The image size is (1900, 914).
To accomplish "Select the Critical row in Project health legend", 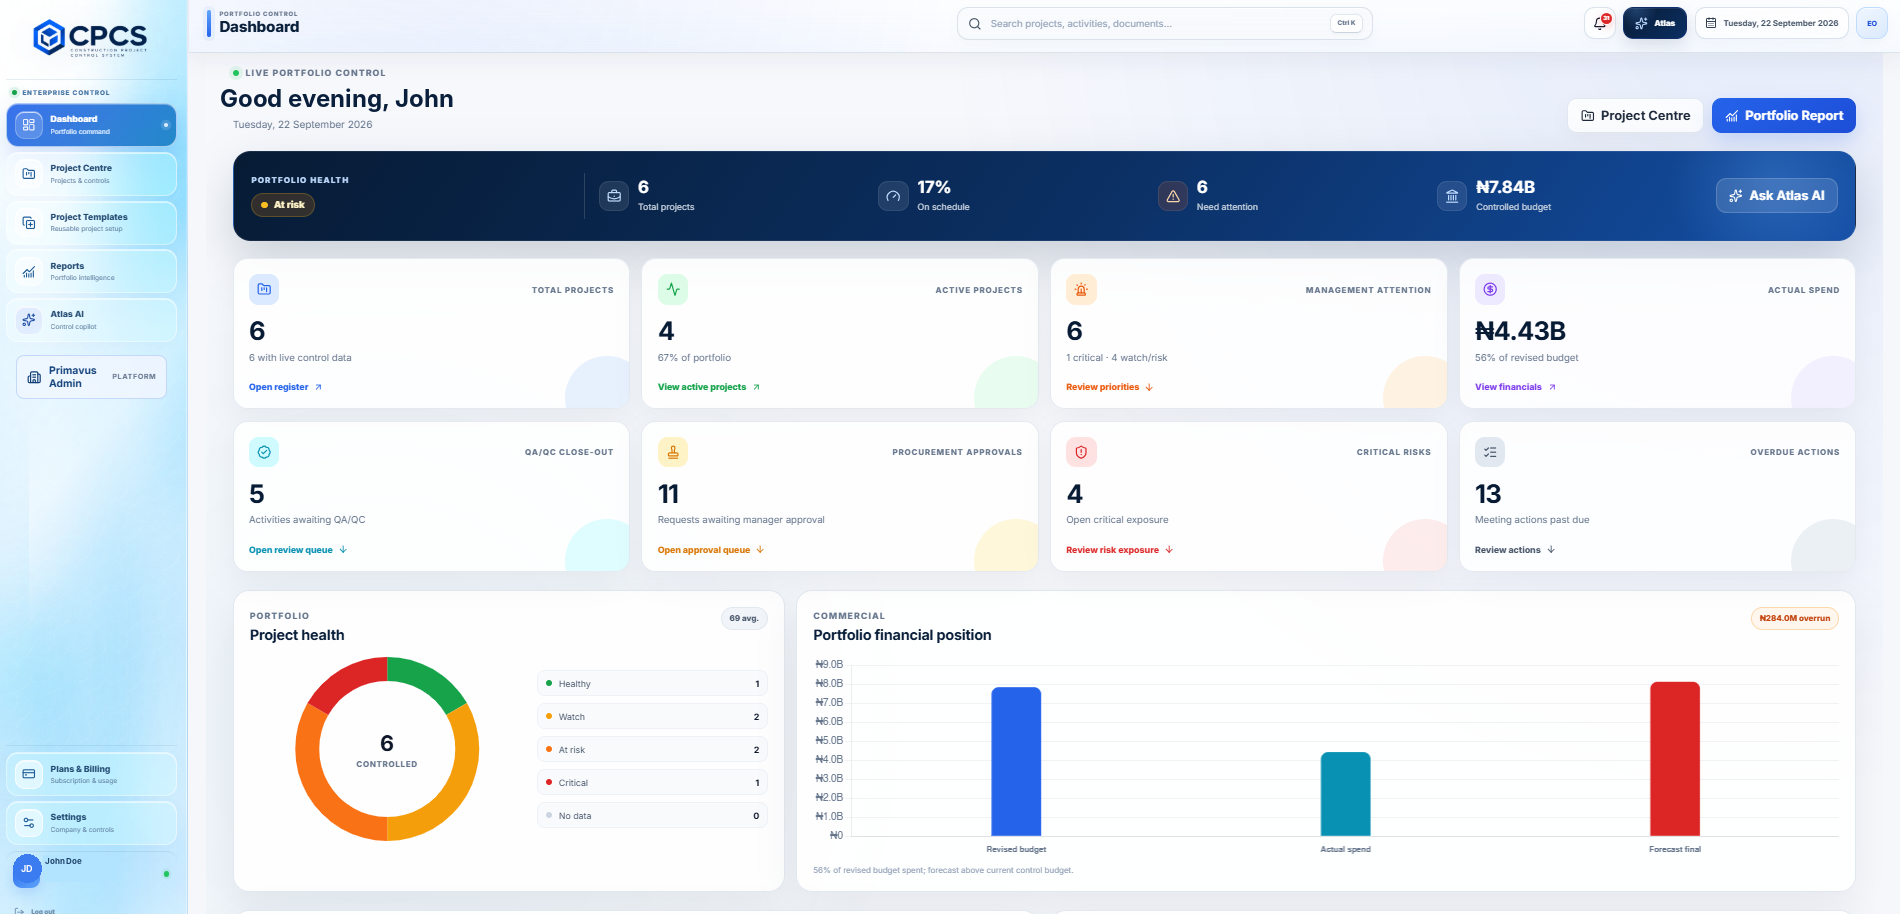I will (x=652, y=782).
